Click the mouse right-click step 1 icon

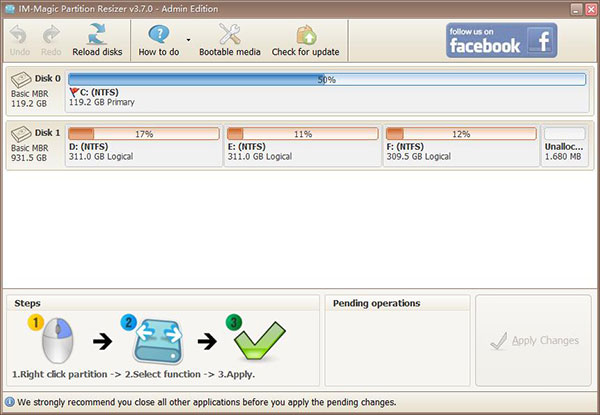tap(57, 340)
